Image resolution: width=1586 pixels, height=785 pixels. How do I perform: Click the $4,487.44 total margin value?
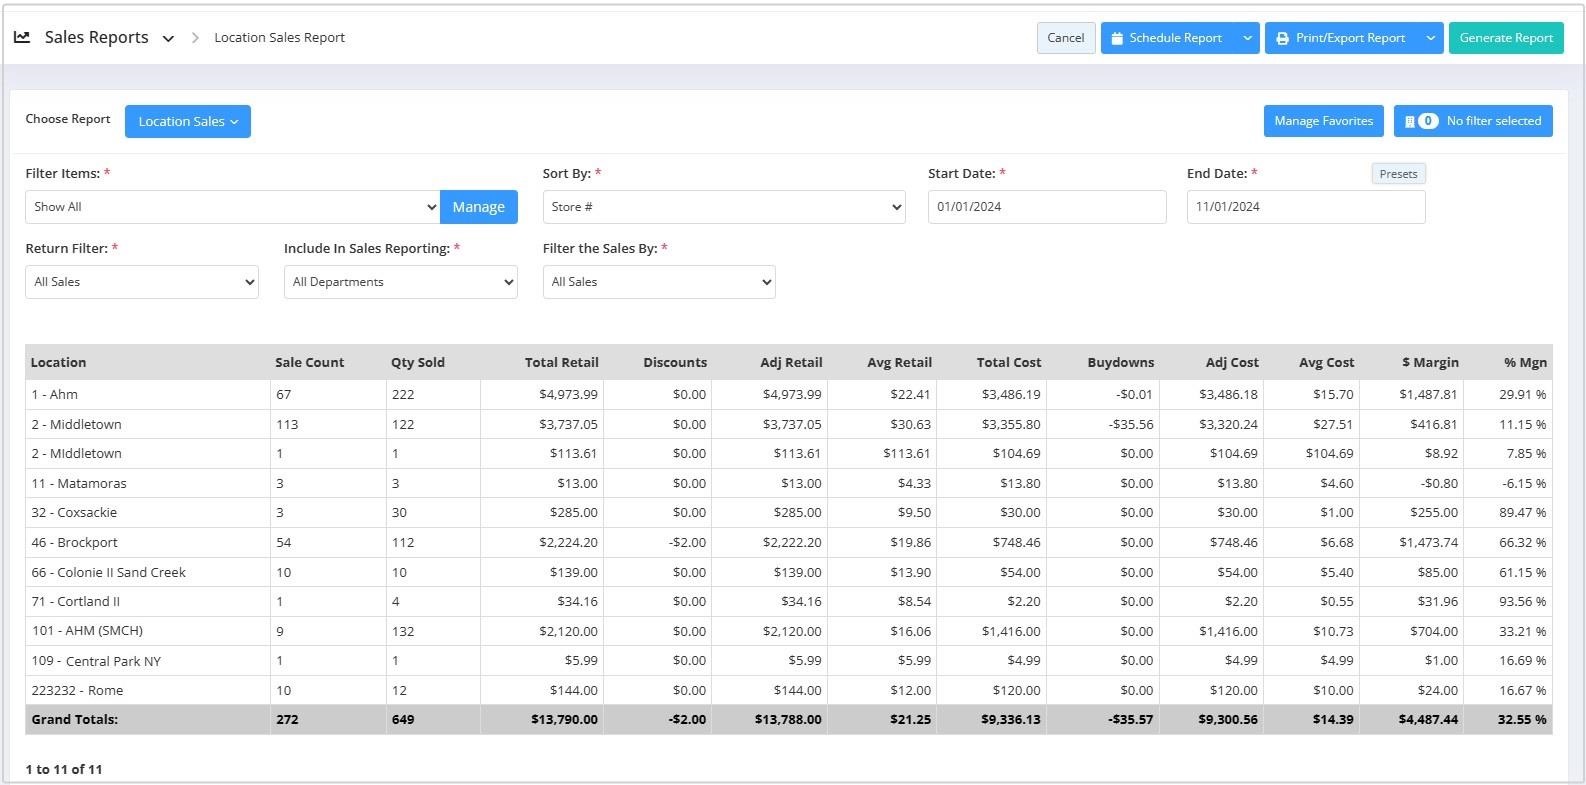click(x=1428, y=719)
